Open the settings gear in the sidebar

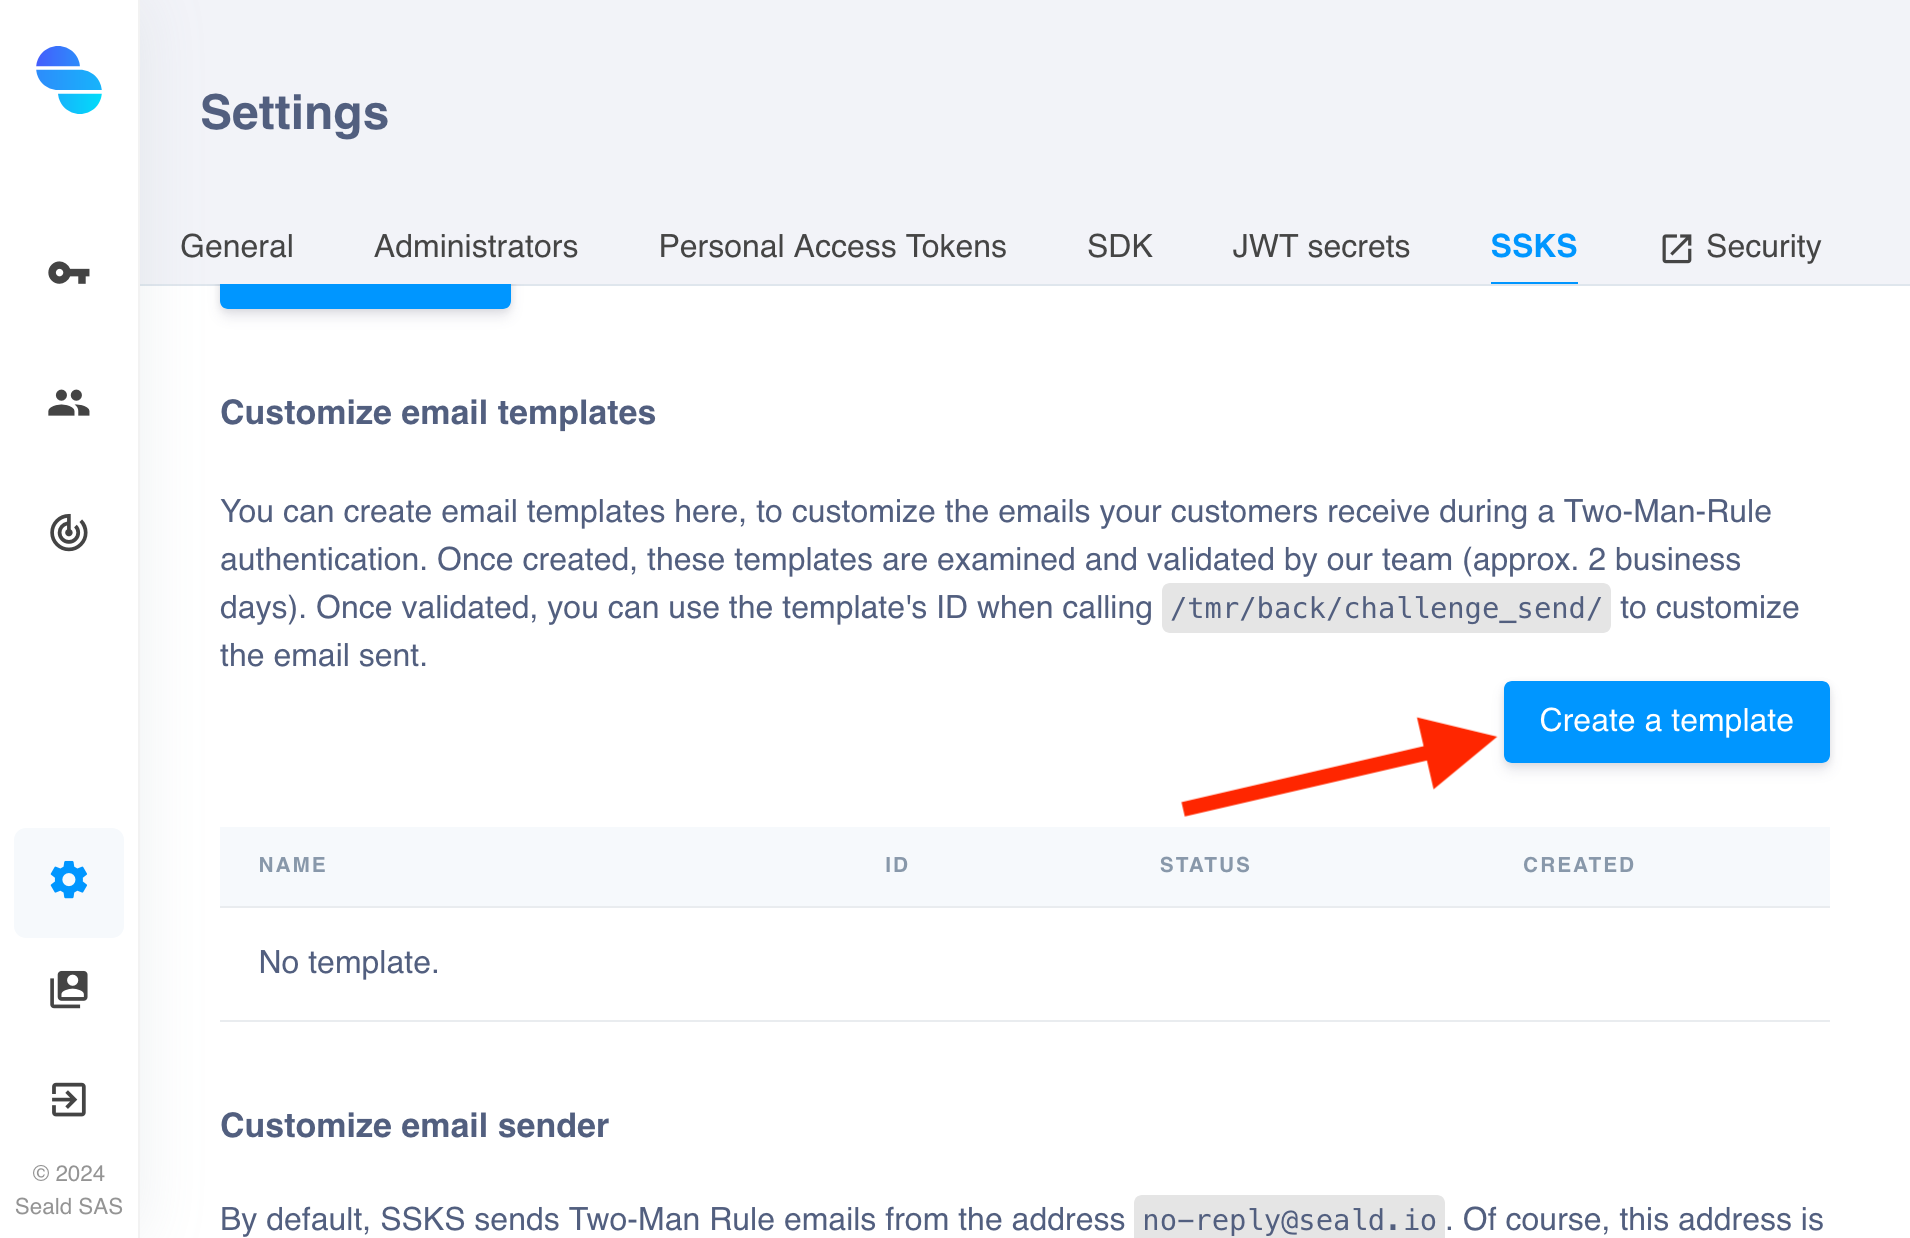[69, 880]
